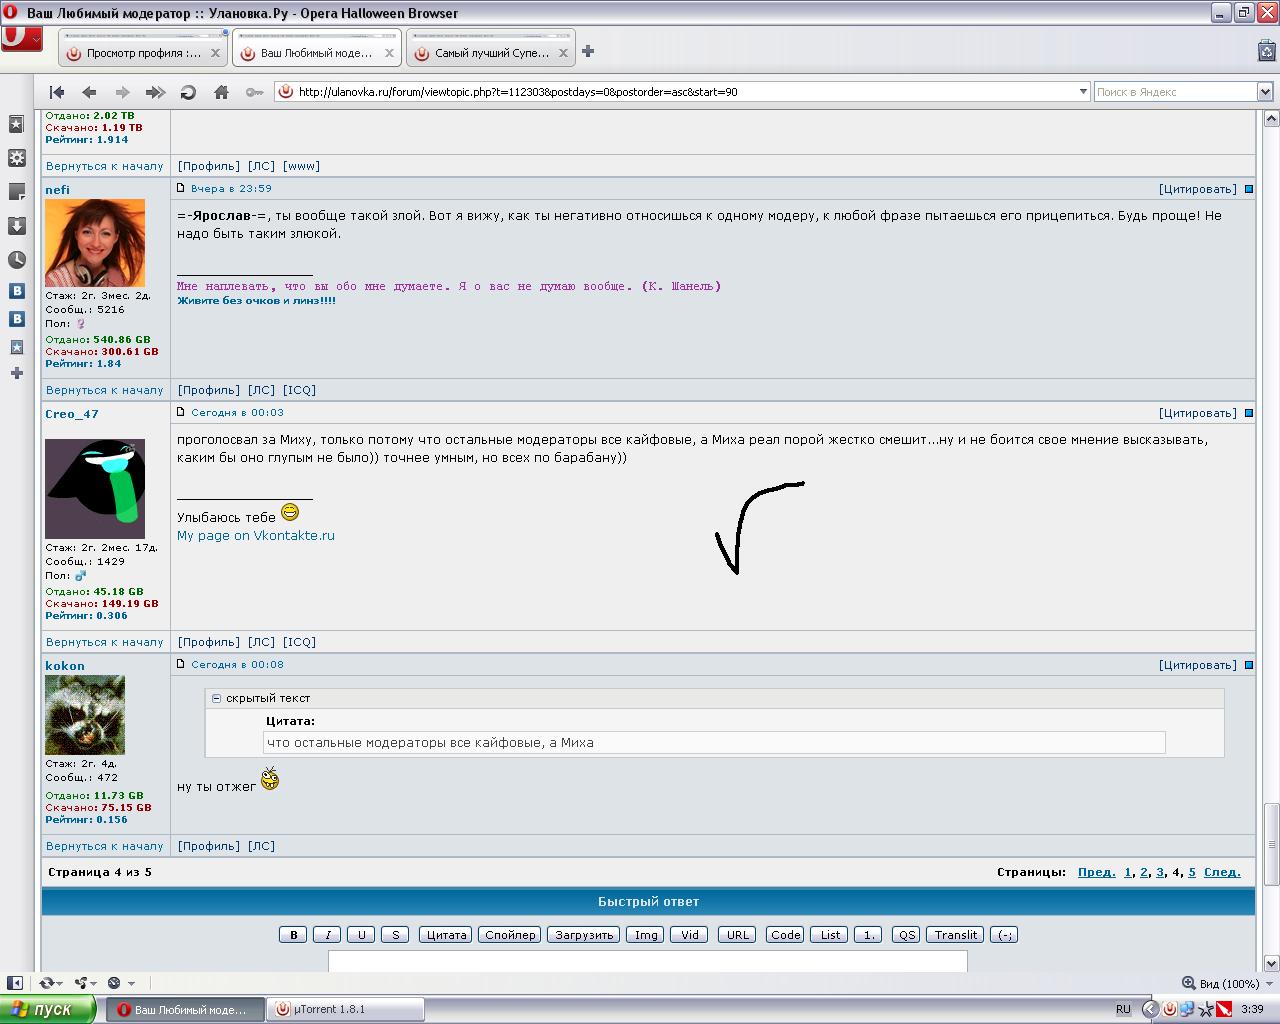This screenshot has height=1024, width=1280.
Task: Open the zoom 'Вид (100%)' dropdown
Action: (x=1220, y=983)
